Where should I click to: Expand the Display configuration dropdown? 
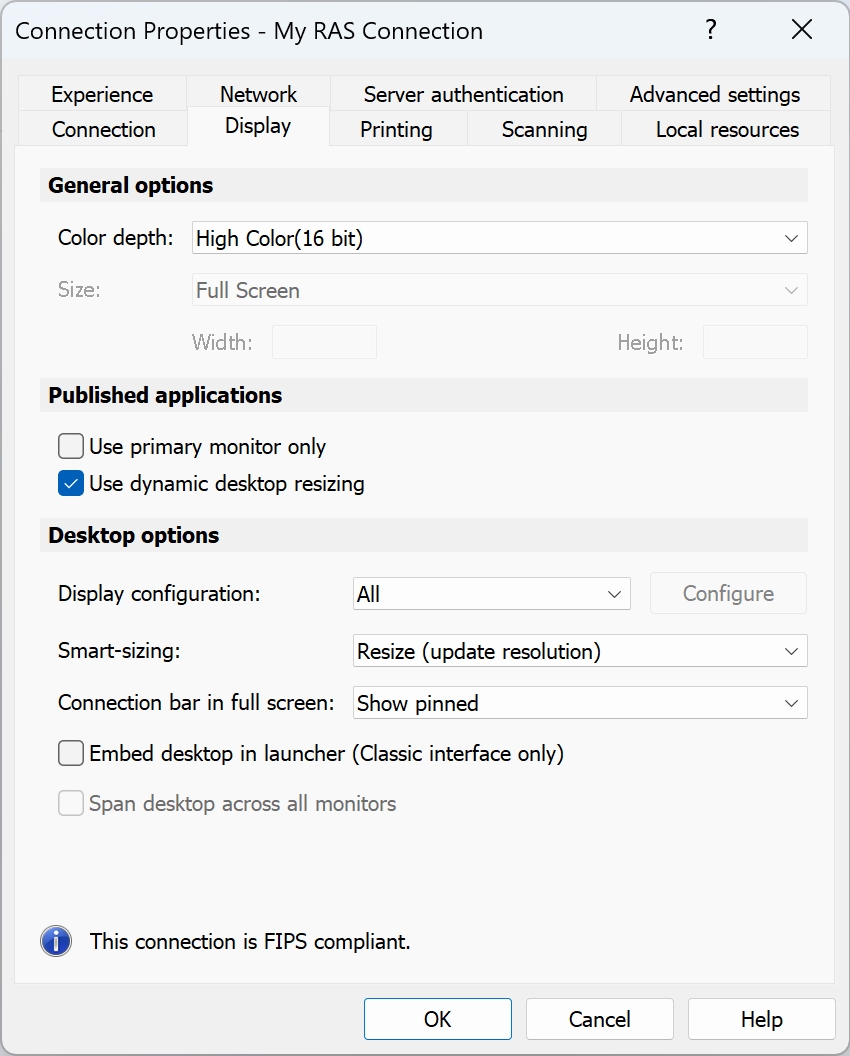pyautogui.click(x=491, y=594)
